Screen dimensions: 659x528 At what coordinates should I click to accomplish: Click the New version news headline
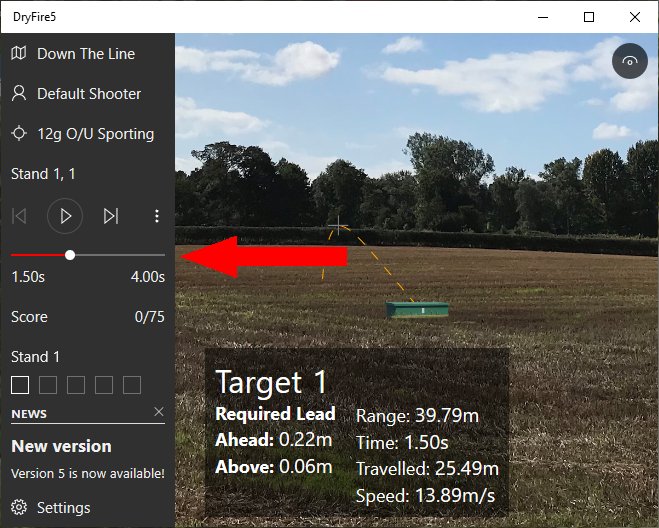click(x=61, y=446)
